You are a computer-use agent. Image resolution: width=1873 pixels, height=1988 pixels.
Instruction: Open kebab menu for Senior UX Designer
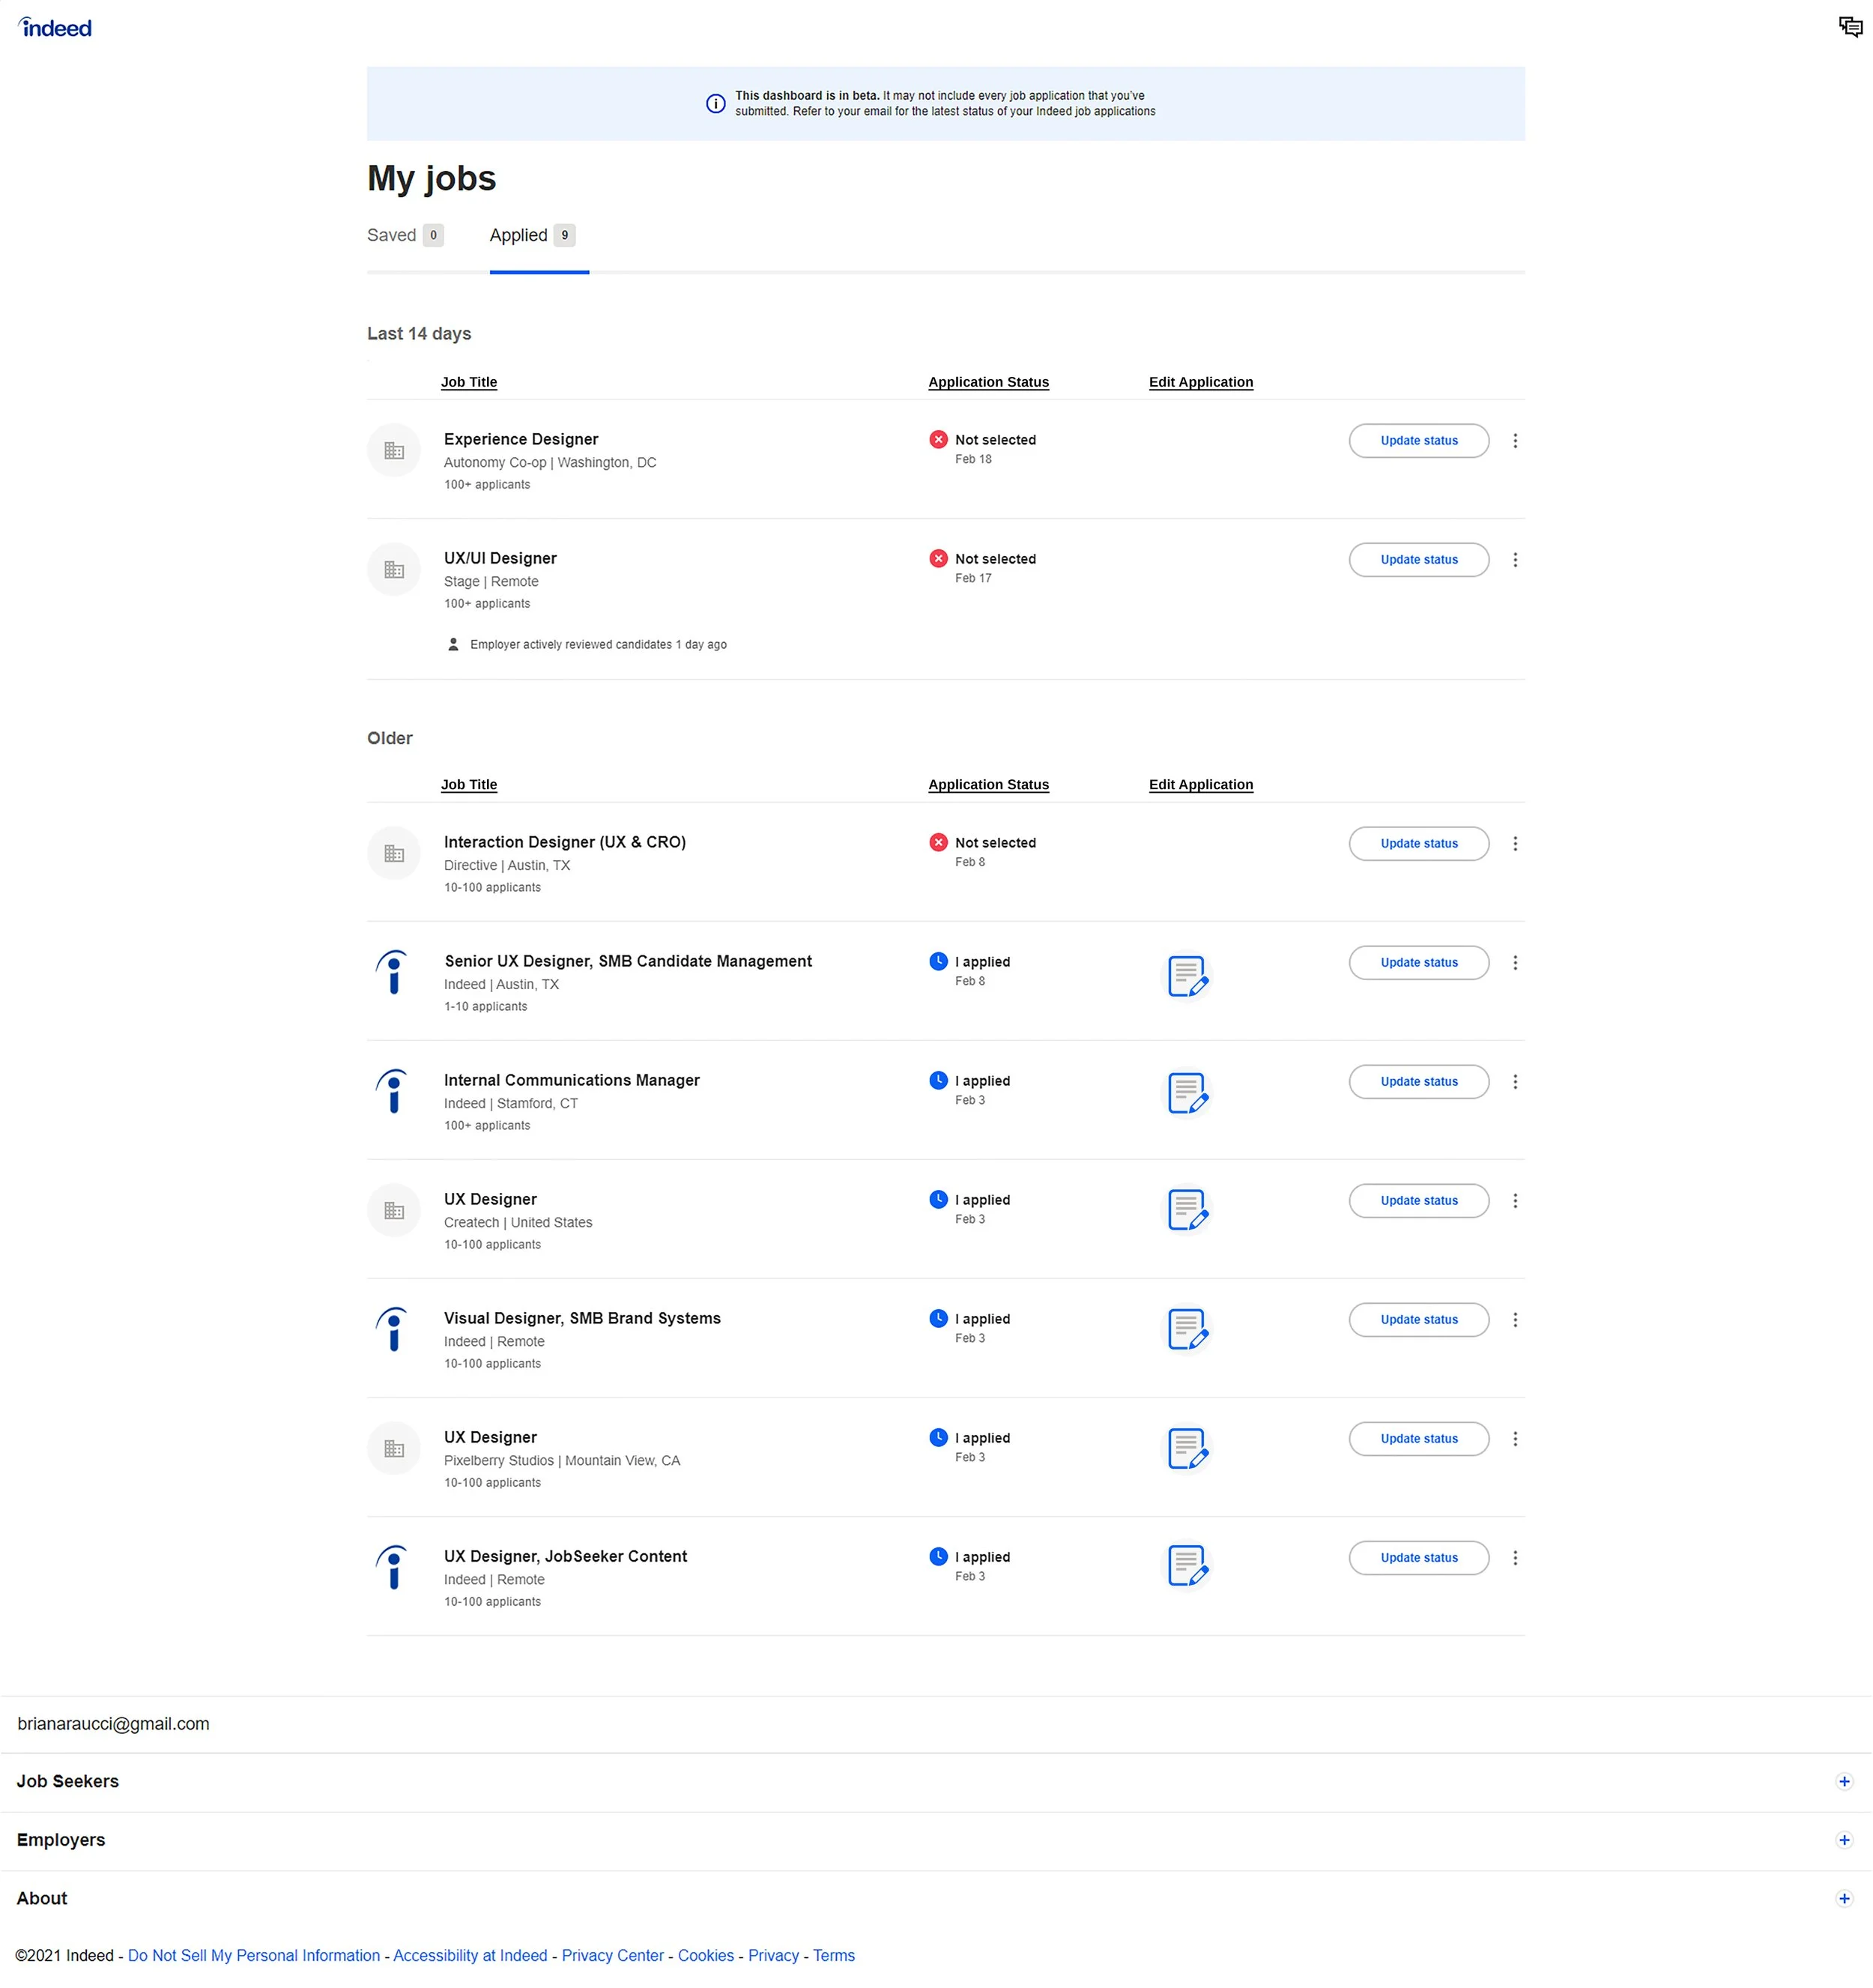click(x=1515, y=963)
